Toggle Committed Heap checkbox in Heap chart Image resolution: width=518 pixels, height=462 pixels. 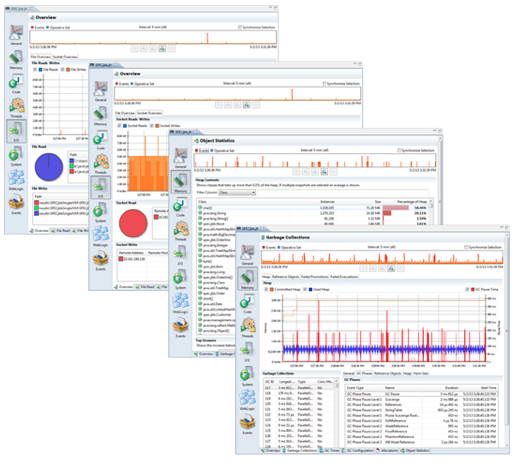click(x=266, y=289)
